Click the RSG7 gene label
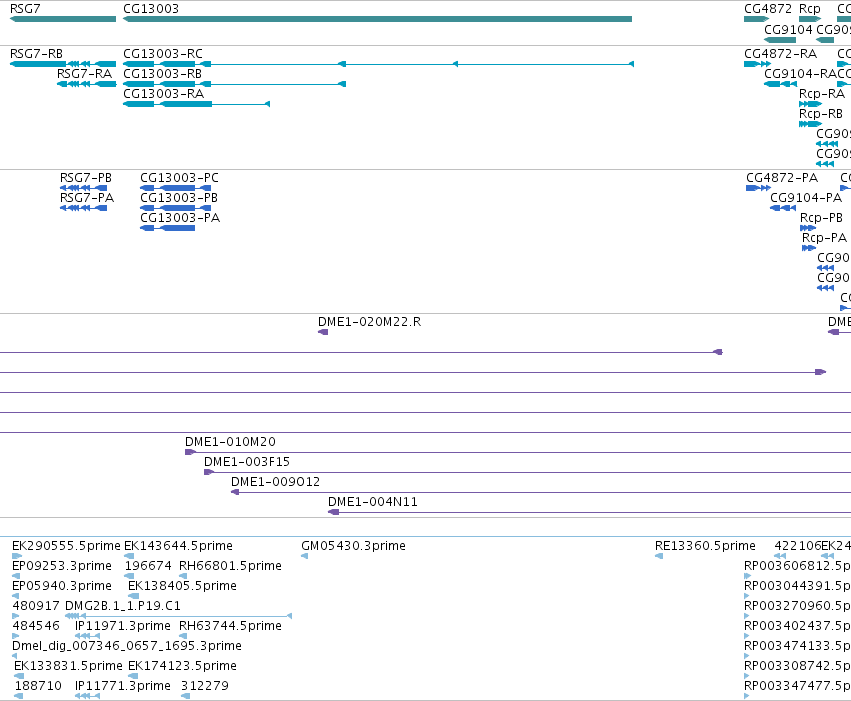Screen dimensions: 851x701 pyautogui.click(x=25, y=9)
